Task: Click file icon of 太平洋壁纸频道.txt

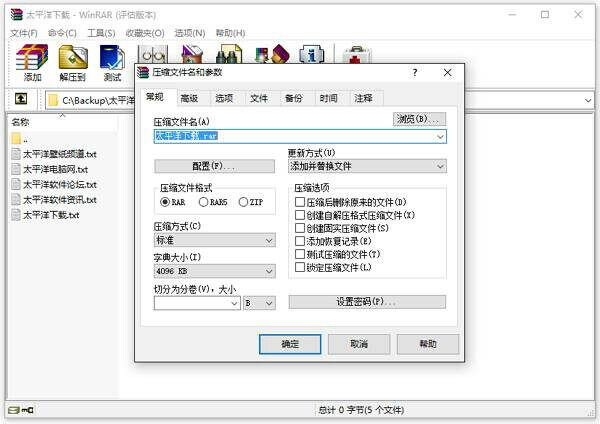Action: 16,154
